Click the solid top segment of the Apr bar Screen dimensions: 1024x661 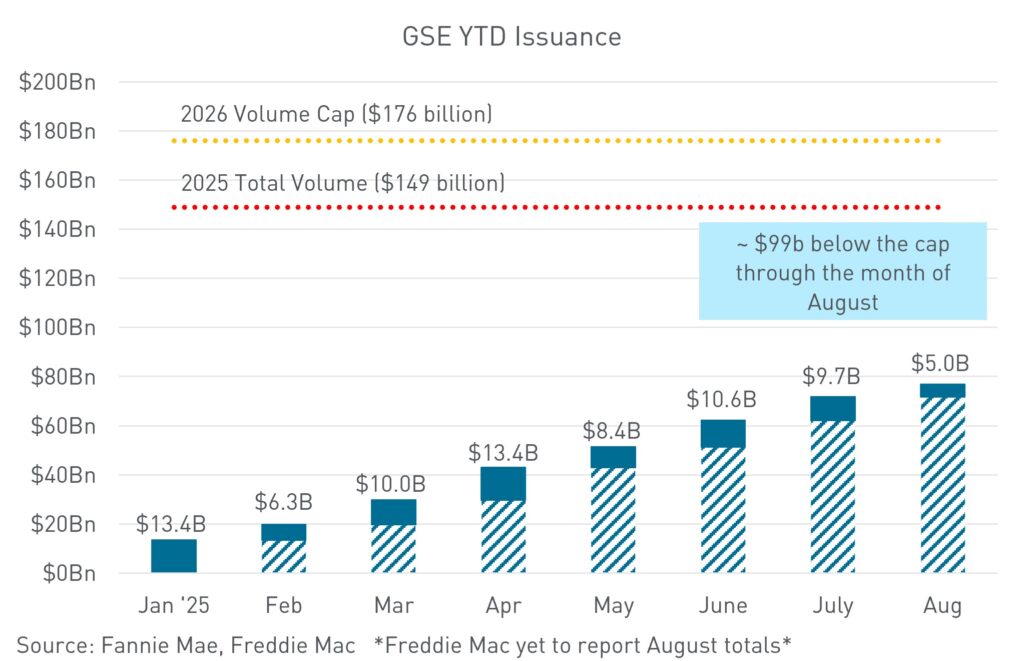[x=504, y=484]
